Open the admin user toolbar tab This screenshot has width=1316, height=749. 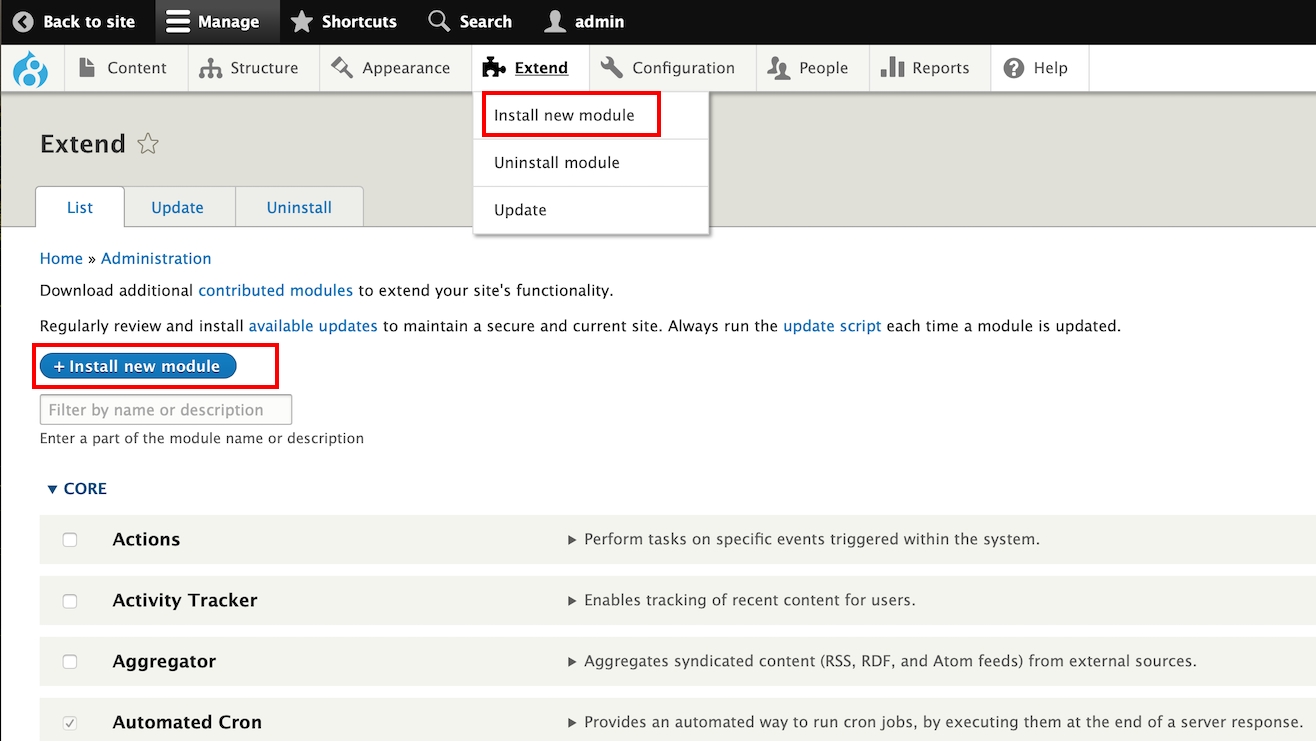coord(584,21)
